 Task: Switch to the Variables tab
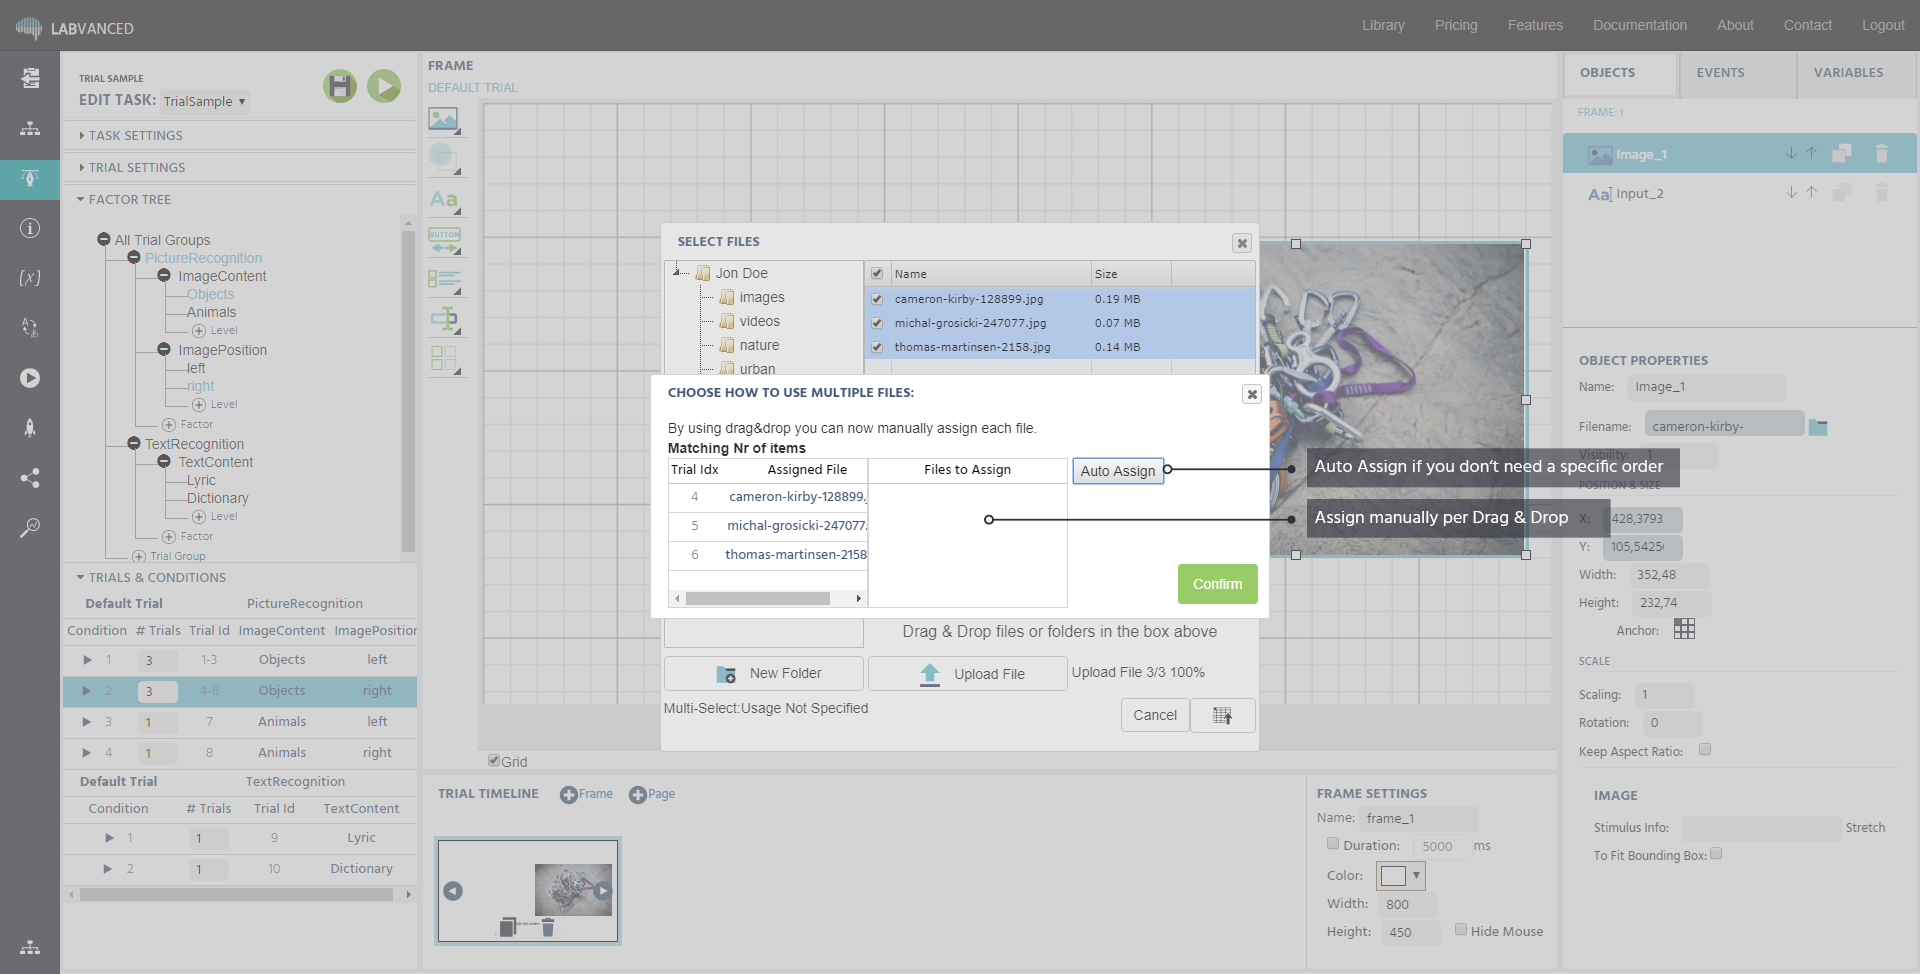pos(1848,74)
